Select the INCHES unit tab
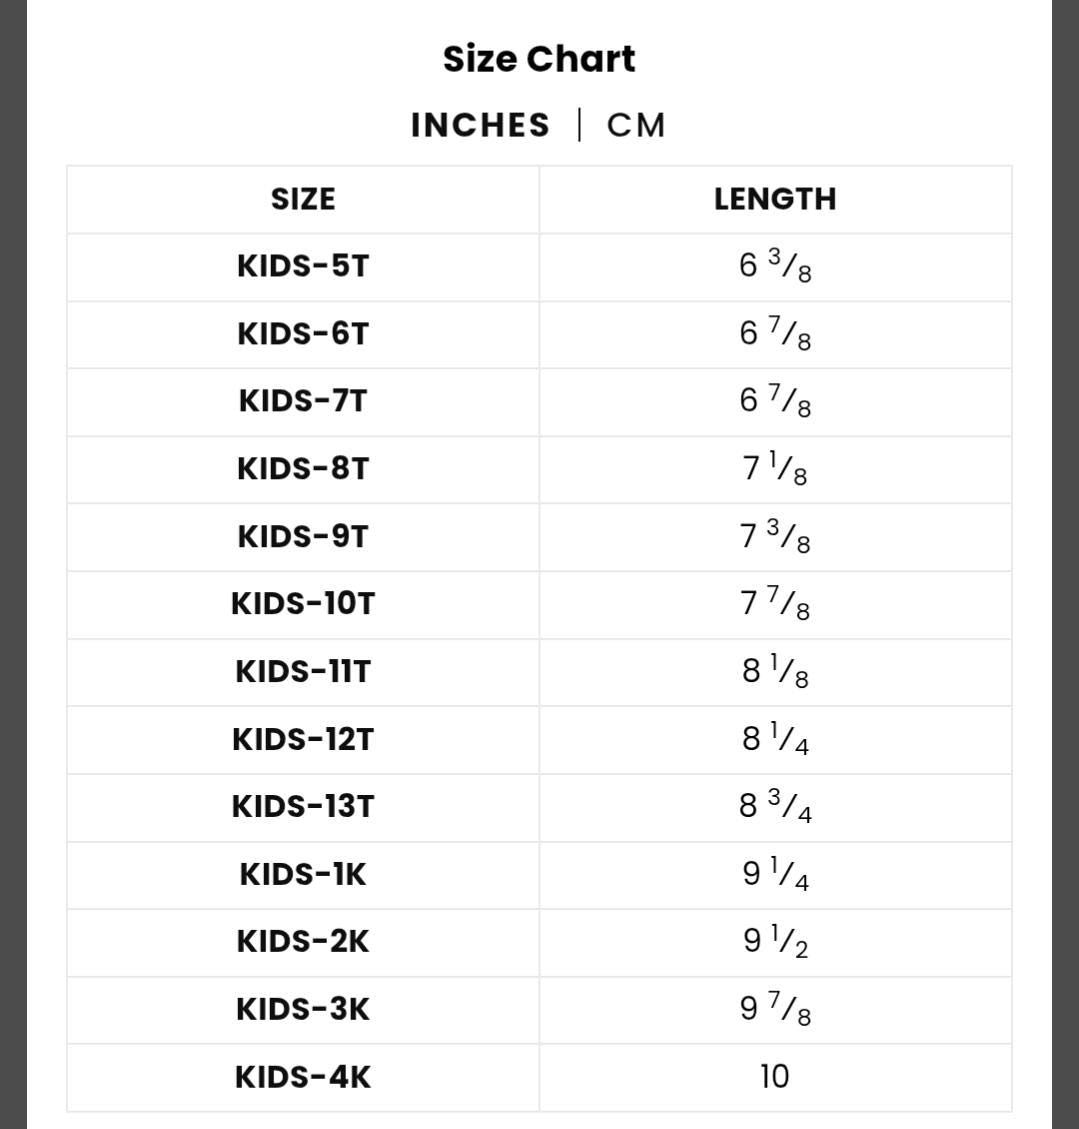Image resolution: width=1079 pixels, height=1129 pixels. pyautogui.click(x=480, y=125)
